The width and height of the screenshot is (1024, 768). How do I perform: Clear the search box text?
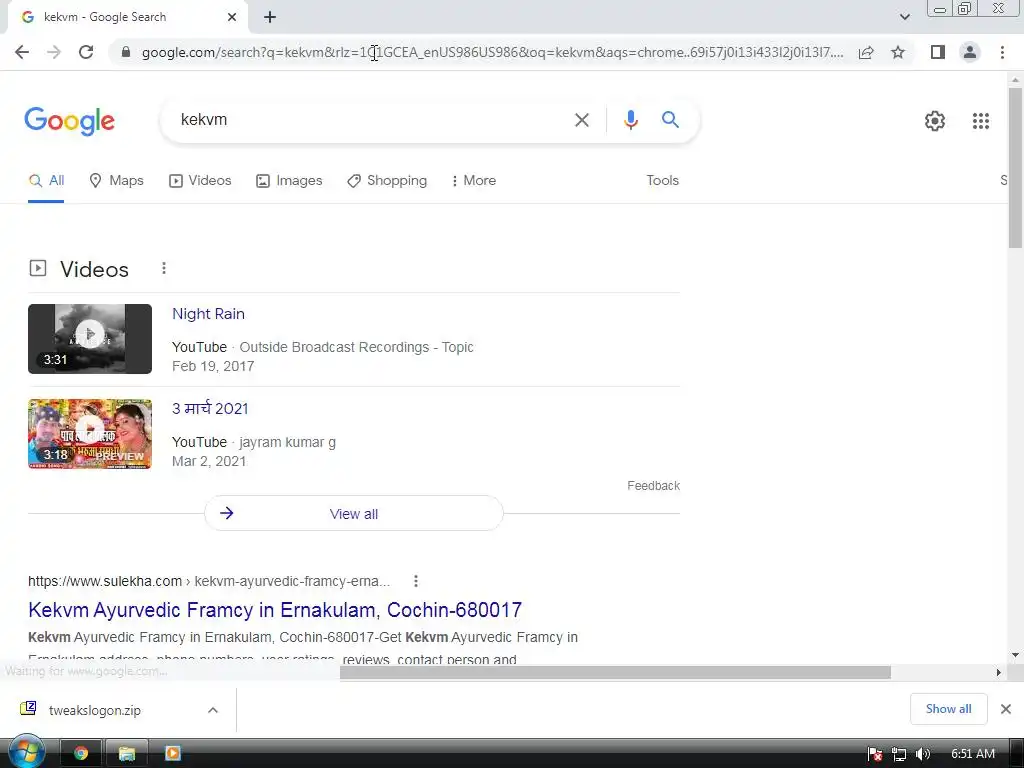point(581,120)
